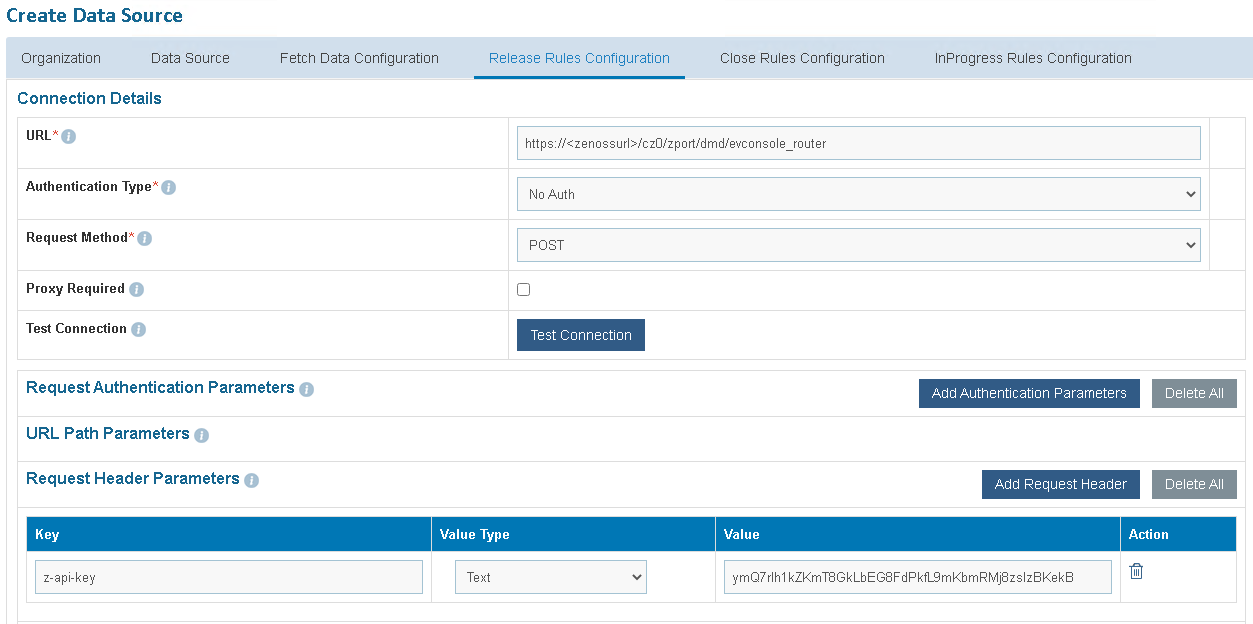Viewport: 1253px width, 624px height.
Task: Click the URL Path Parameters info icon
Action: pyautogui.click(x=202, y=435)
